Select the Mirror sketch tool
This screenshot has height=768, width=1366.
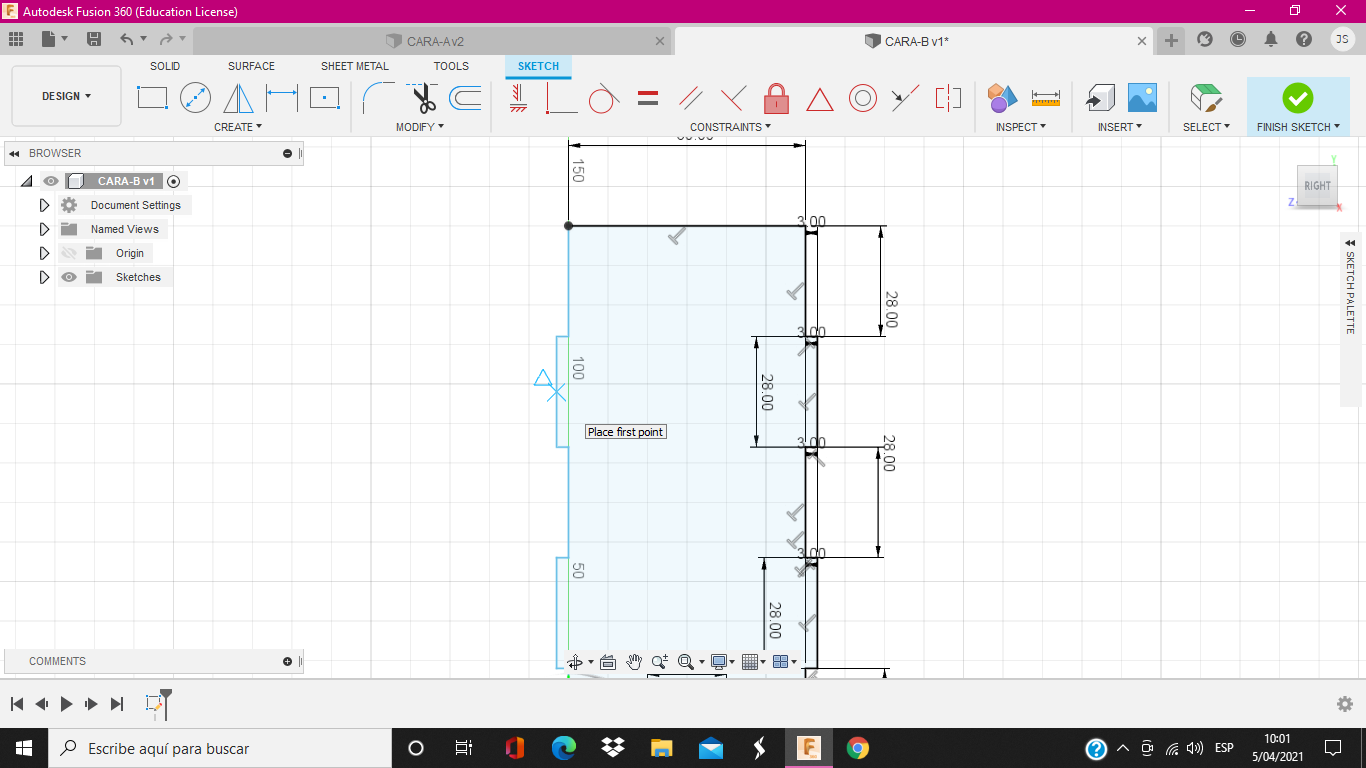pos(238,98)
